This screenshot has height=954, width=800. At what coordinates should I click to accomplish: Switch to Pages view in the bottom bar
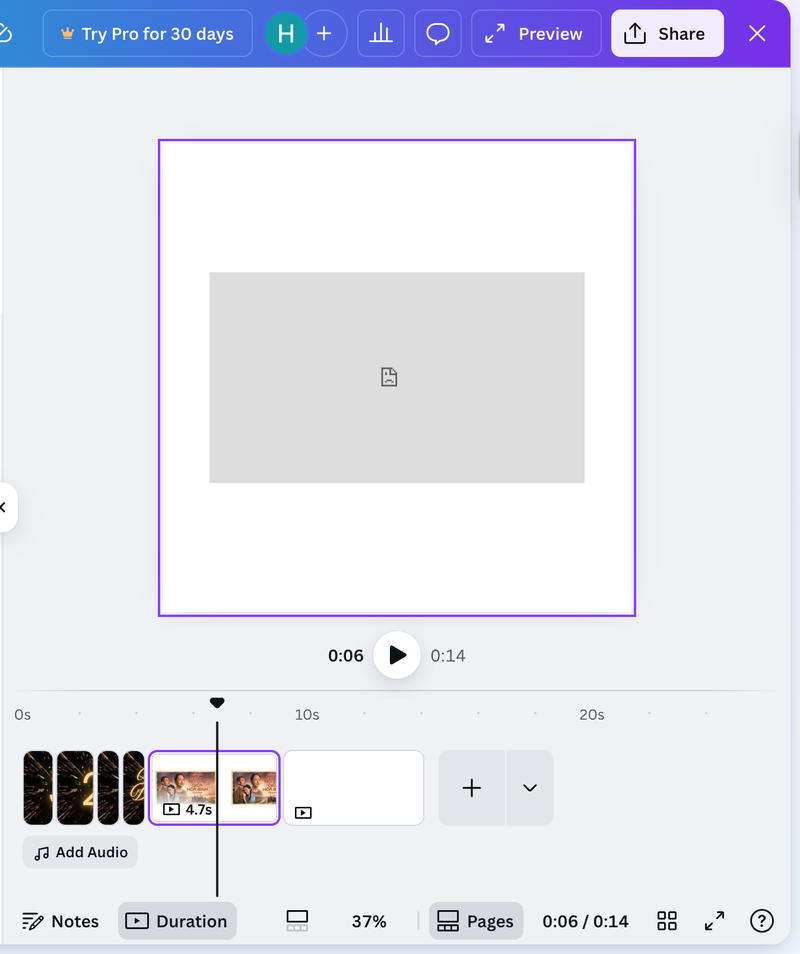coord(476,921)
